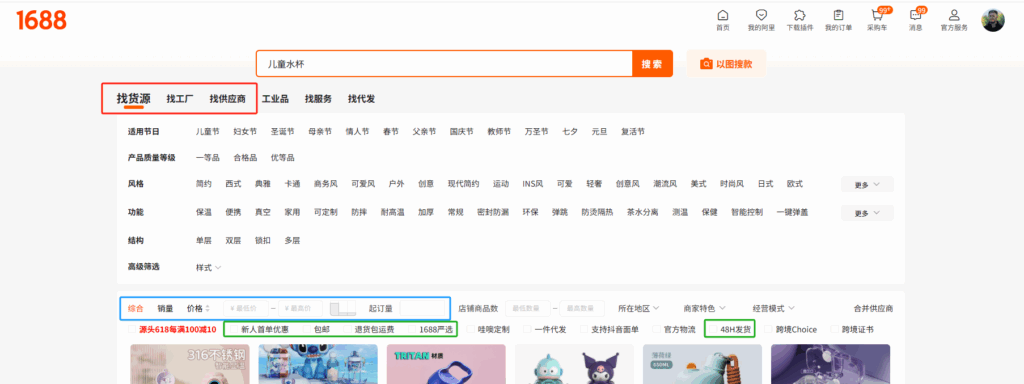Click the 1688 logo
The image size is (1024, 384).
coord(42,21)
